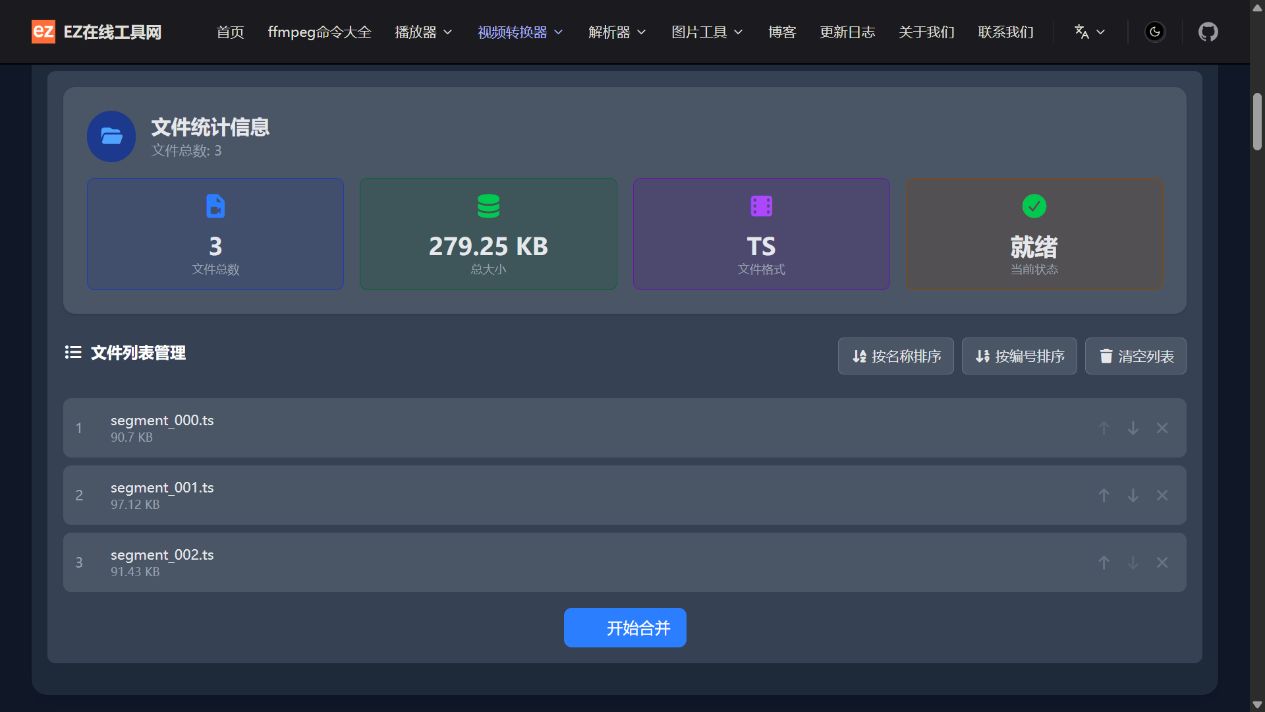Open the GitHub repository icon

click(x=1208, y=32)
